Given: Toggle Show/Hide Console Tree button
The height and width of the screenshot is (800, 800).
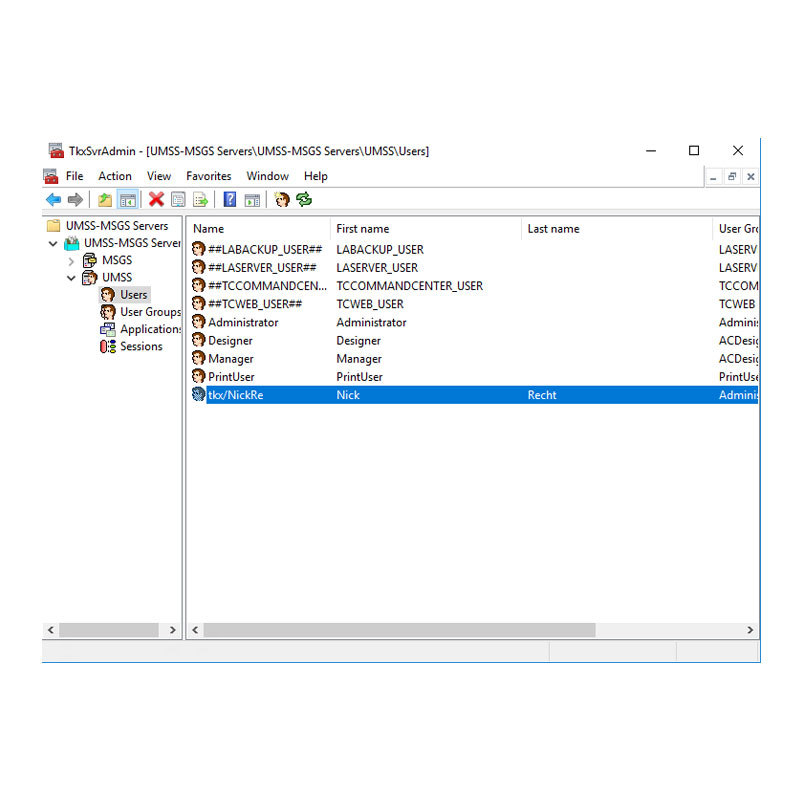Looking at the screenshot, I should click(x=128, y=199).
